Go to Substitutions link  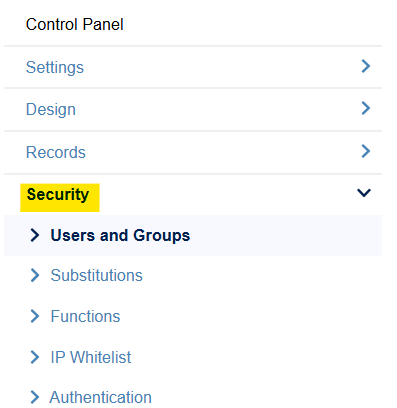96,275
